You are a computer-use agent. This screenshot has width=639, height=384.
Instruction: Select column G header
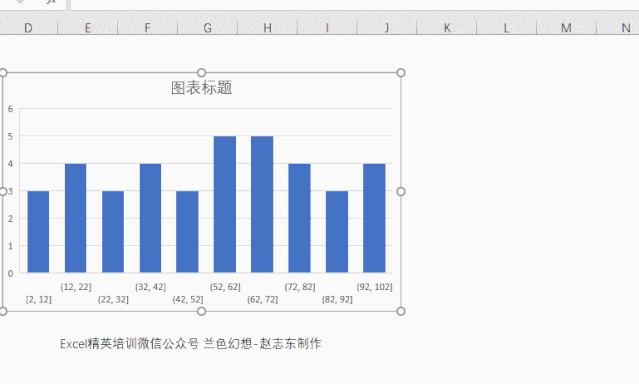tap(207, 28)
